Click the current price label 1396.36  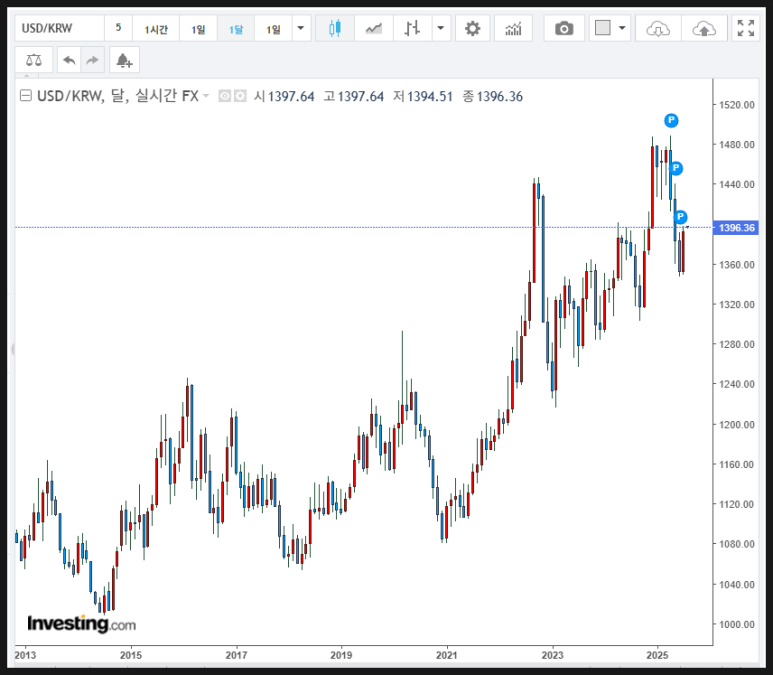click(736, 228)
